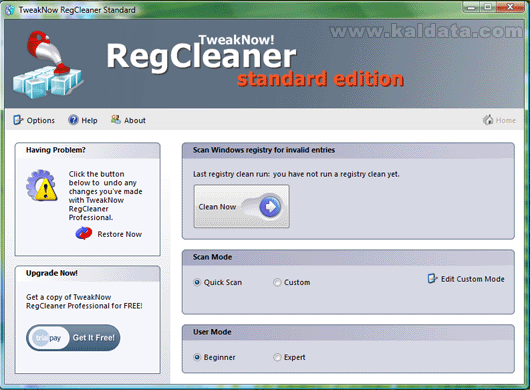Maximize the RegCleaner window

(488, 7)
